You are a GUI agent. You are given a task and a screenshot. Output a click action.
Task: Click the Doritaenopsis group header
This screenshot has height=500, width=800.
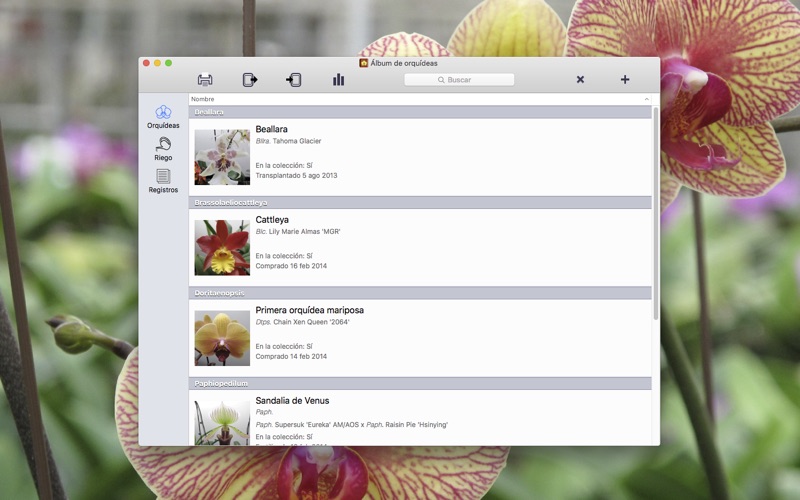pos(420,293)
